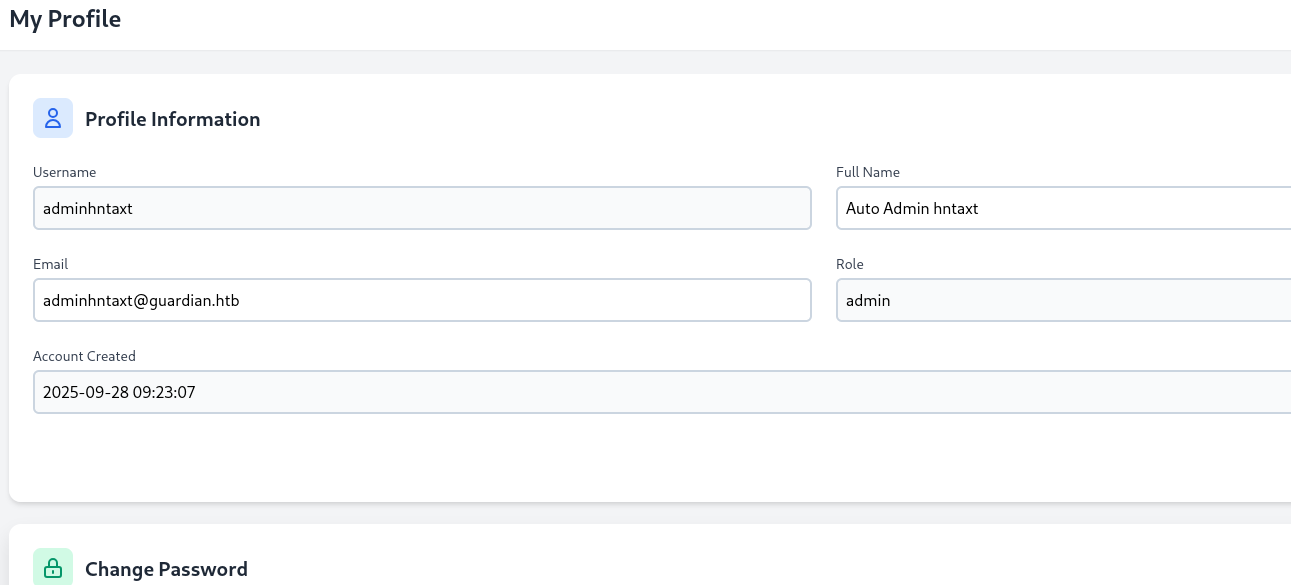Select the Account Created timestamp field

pos(660,392)
